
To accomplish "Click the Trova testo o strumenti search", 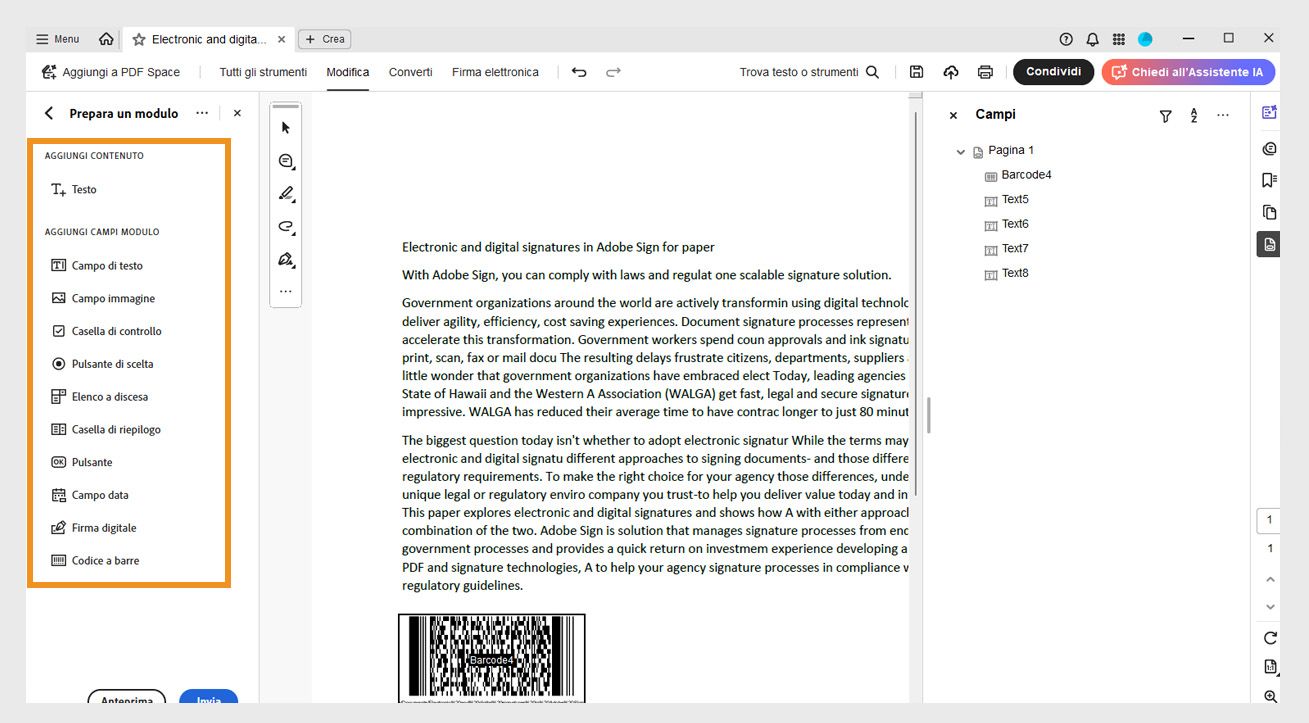I will [x=809, y=72].
